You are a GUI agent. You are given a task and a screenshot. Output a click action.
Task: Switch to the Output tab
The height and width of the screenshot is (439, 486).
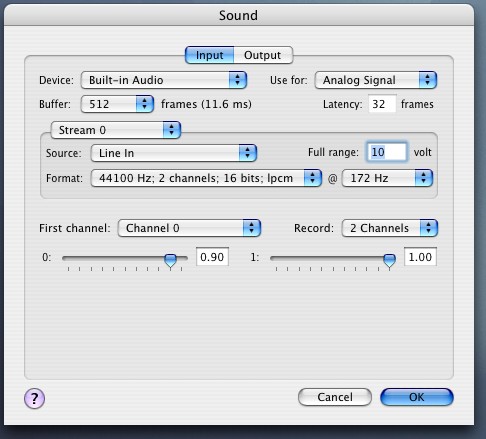[x=263, y=55]
